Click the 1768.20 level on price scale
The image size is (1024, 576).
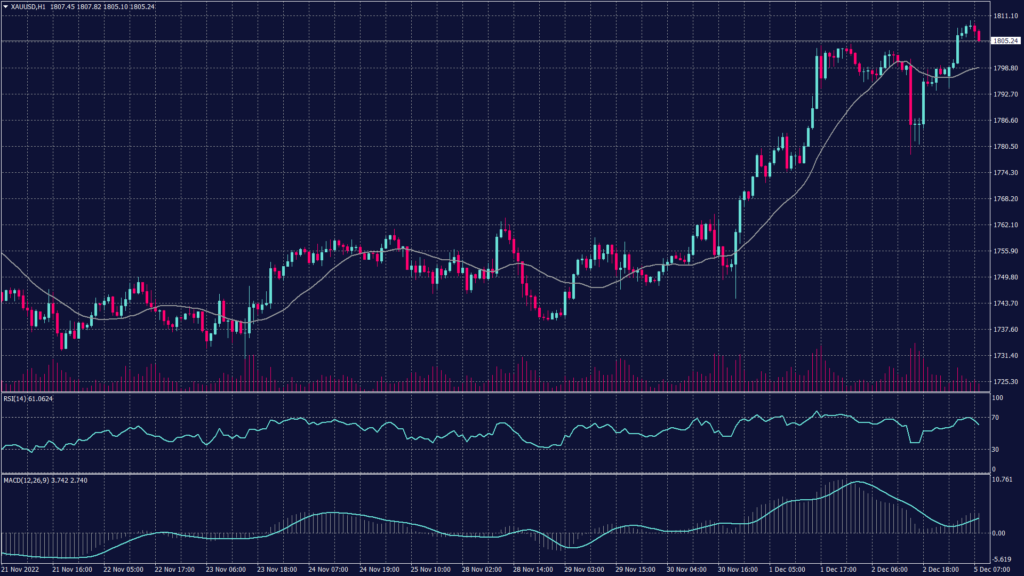point(1003,199)
